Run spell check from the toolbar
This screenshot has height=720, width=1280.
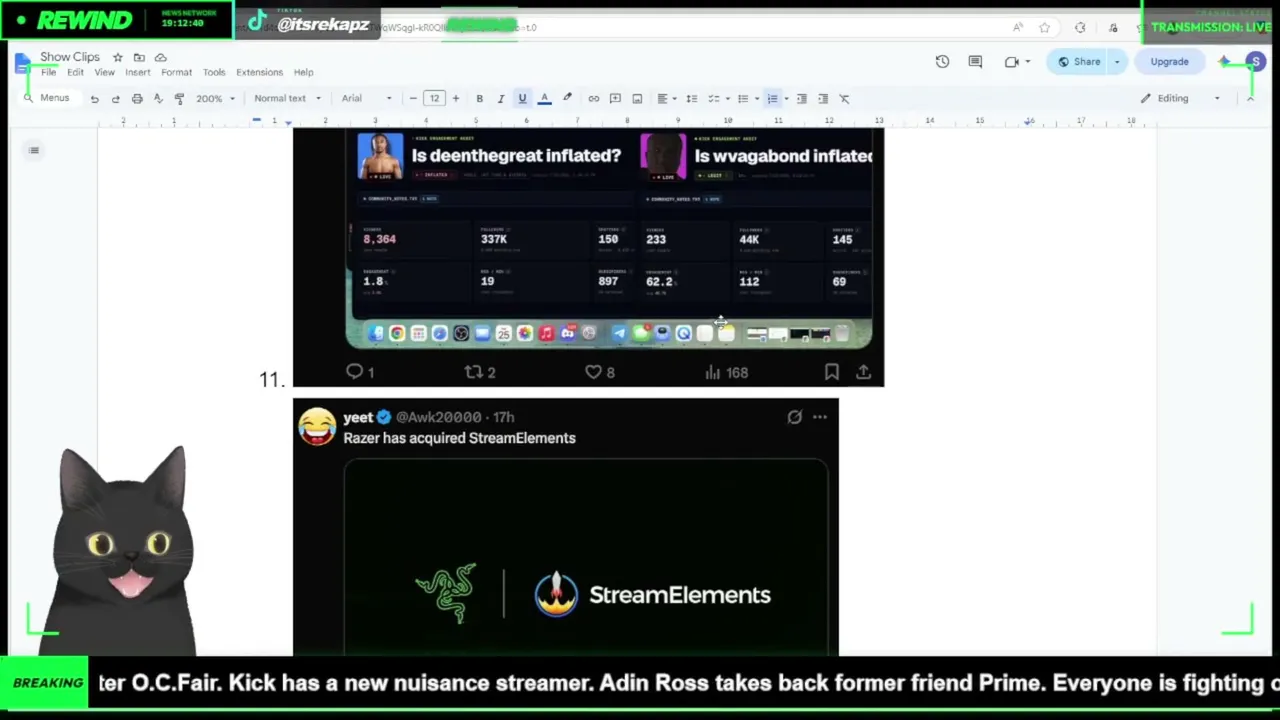pyautogui.click(x=158, y=99)
